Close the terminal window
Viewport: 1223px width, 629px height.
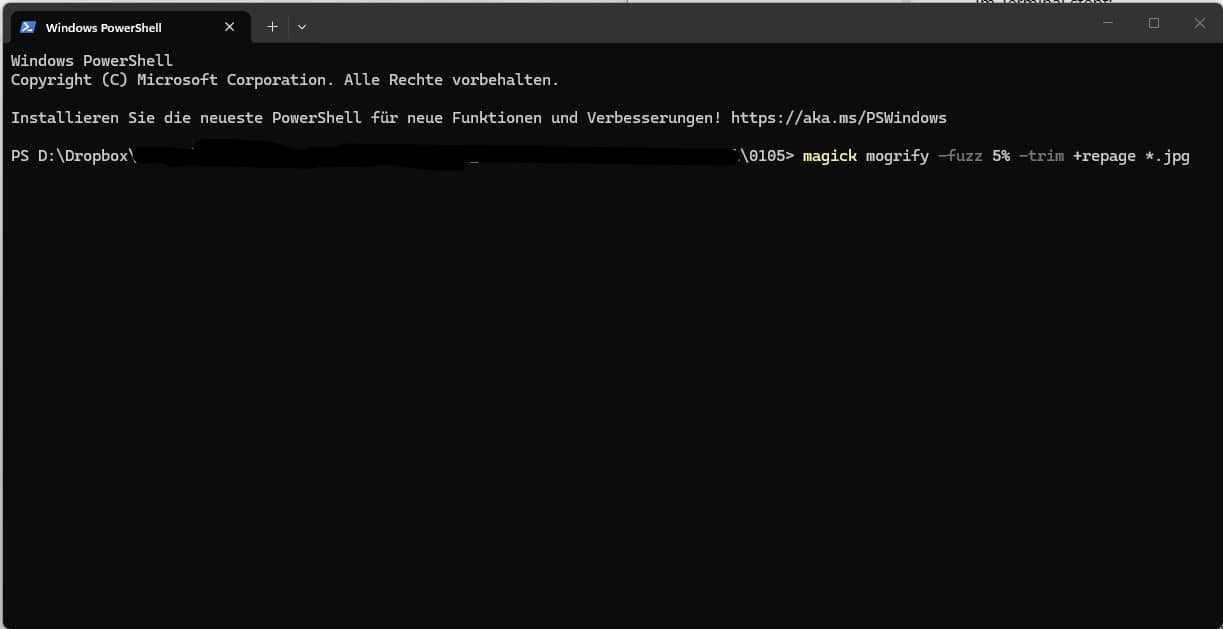point(1199,23)
